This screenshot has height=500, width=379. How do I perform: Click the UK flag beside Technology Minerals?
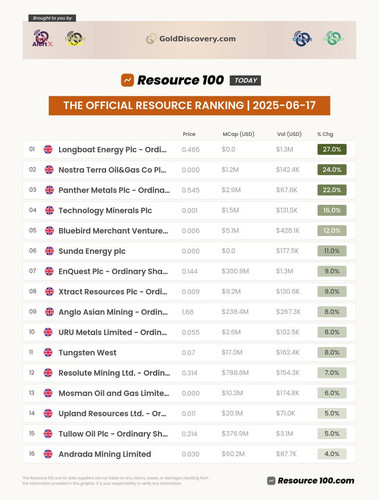coord(49,210)
